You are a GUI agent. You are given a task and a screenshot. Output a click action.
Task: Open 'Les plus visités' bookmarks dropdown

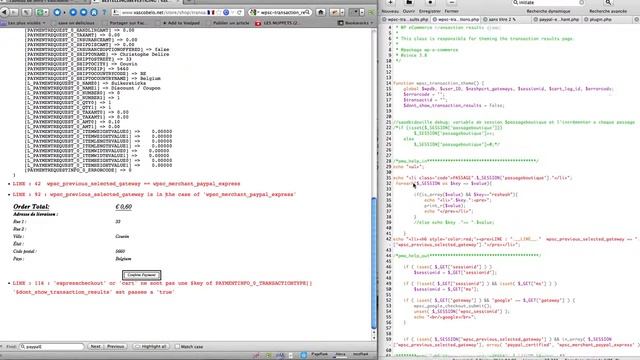coord(24,23)
